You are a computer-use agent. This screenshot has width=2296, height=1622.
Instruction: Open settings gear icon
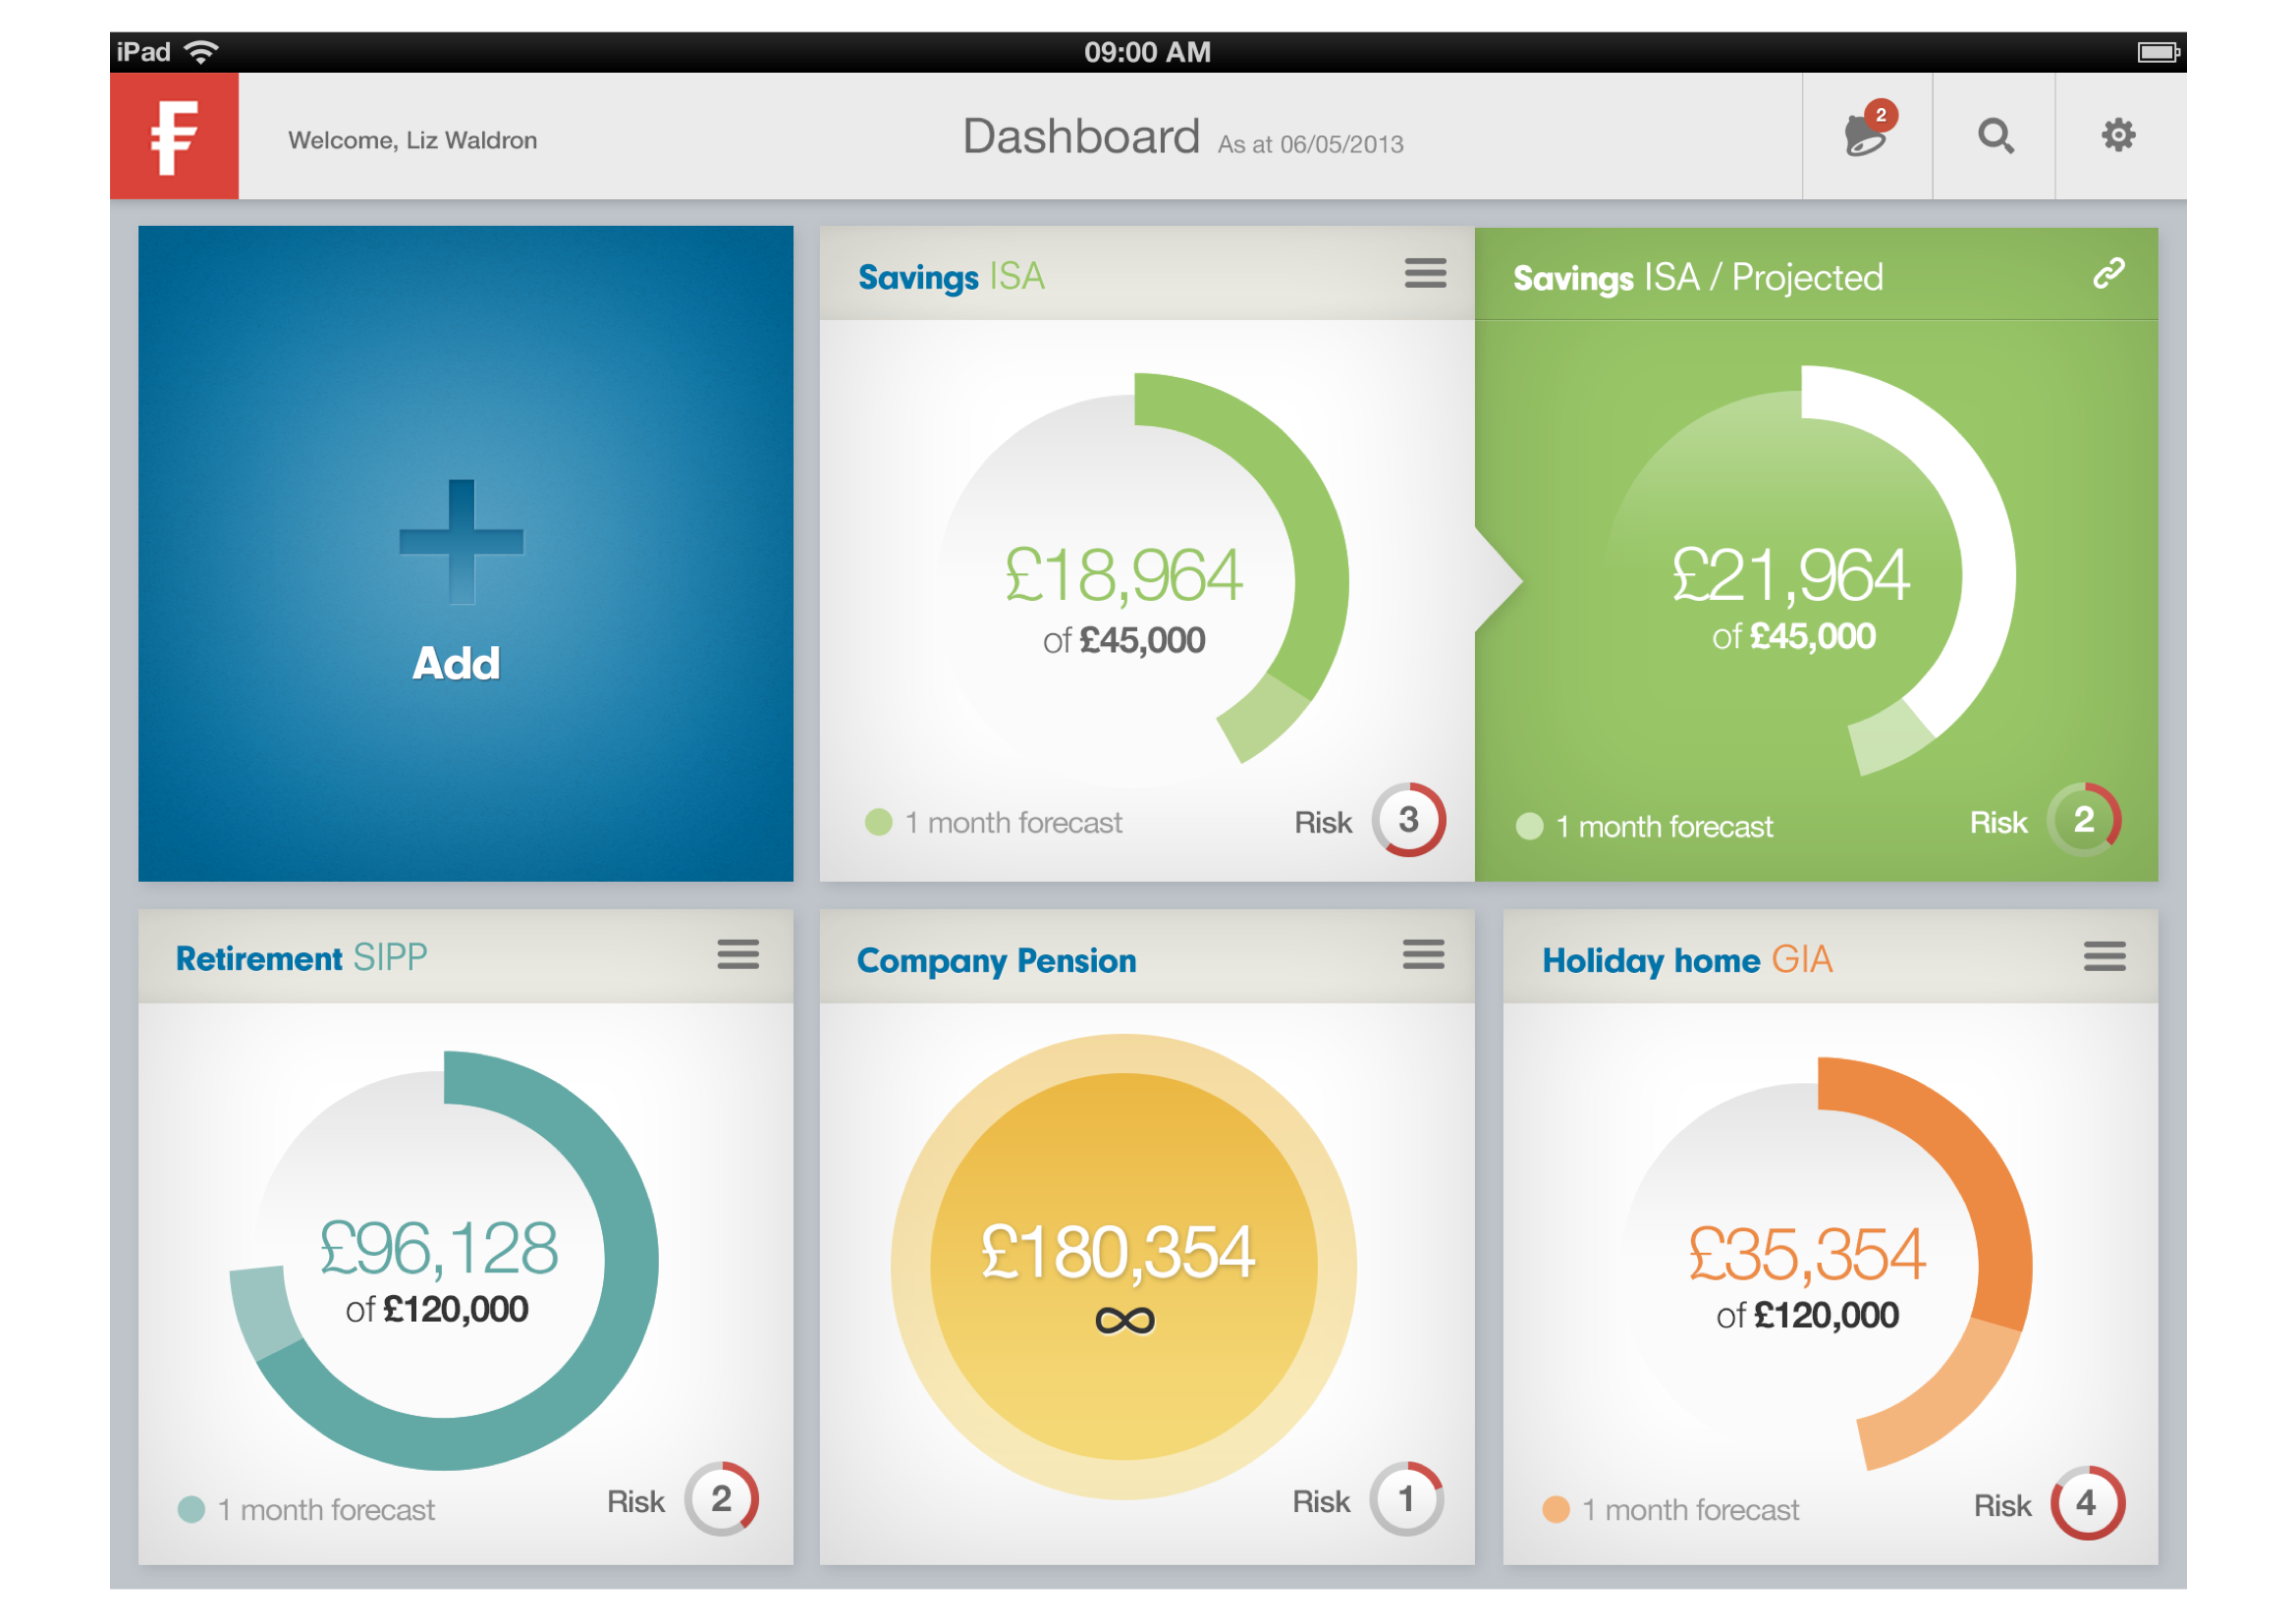tap(2118, 135)
